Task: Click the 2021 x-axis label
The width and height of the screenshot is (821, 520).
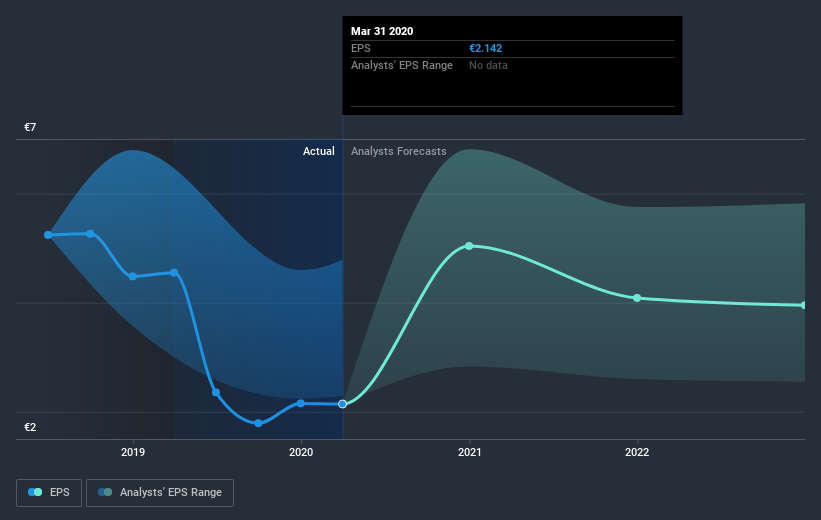Action: click(x=470, y=452)
